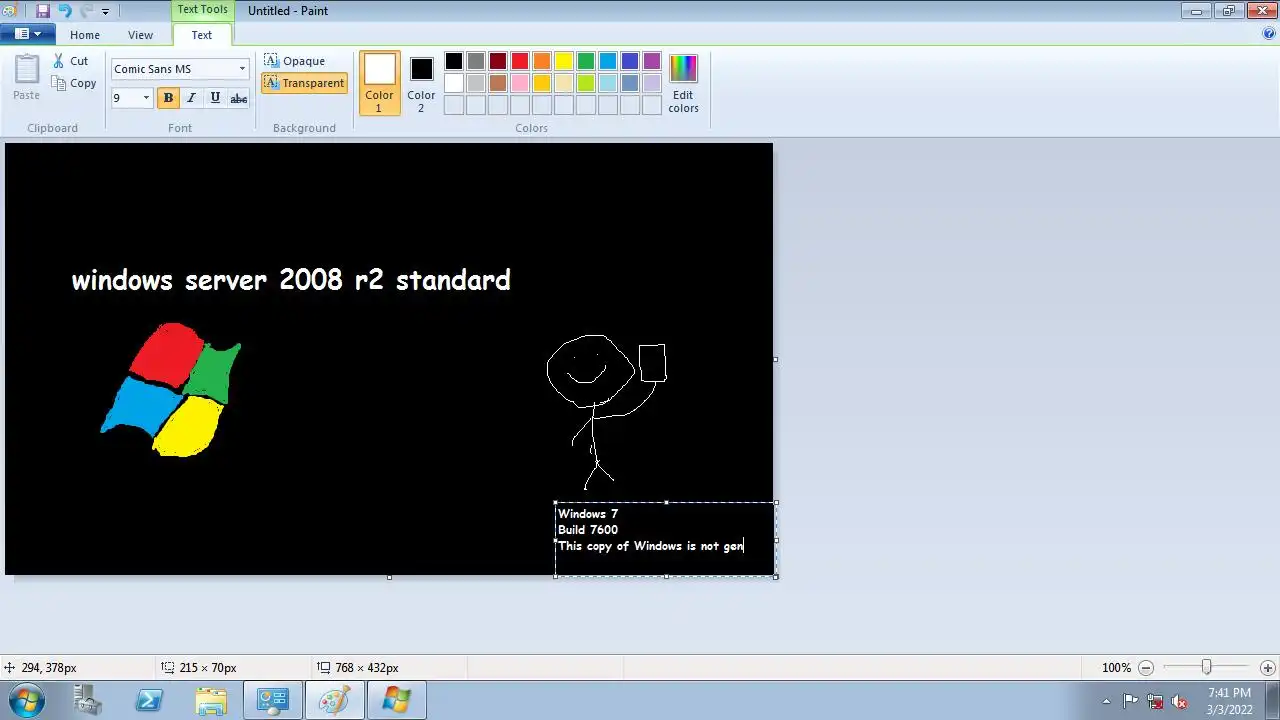Screen dimensions: 1280x720
Task: Click the Paint palette taskbar icon
Action: tap(334, 700)
